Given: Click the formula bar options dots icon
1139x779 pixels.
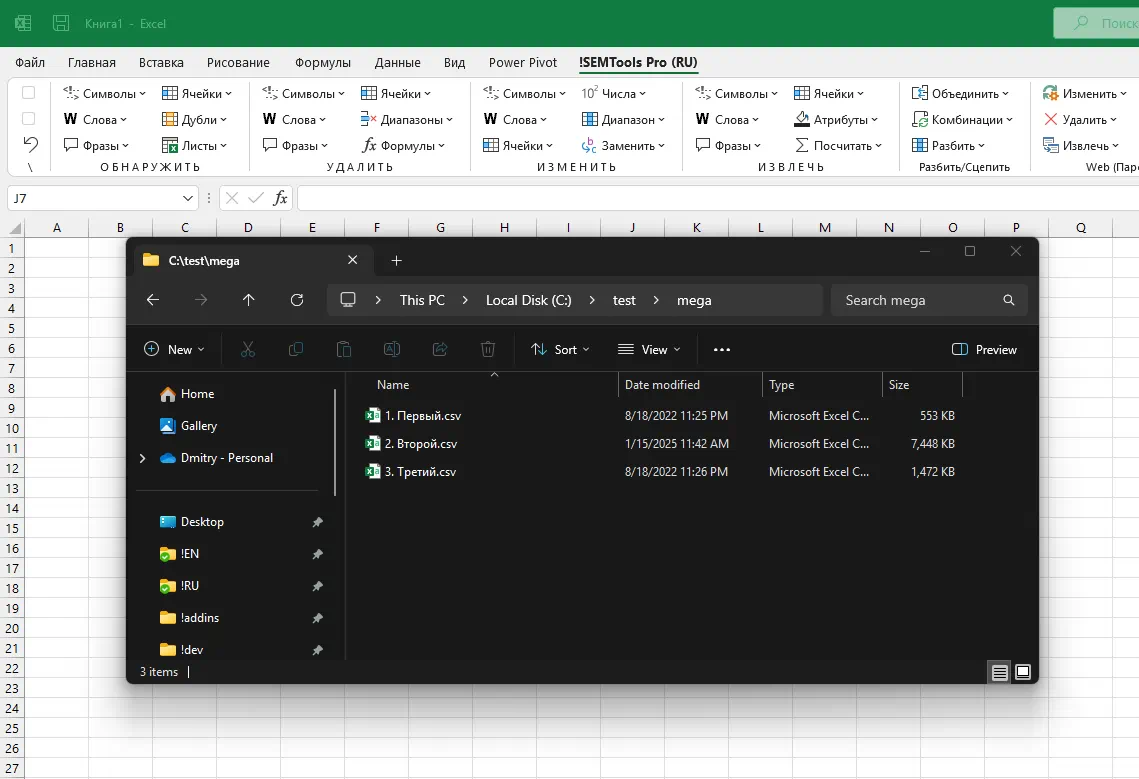Looking at the screenshot, I should (x=209, y=198).
